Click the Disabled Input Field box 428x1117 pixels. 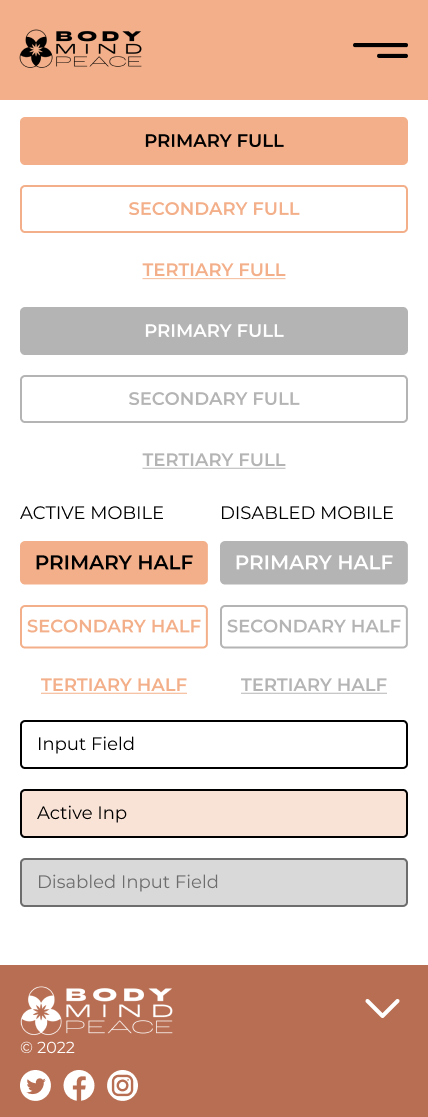[x=214, y=883]
